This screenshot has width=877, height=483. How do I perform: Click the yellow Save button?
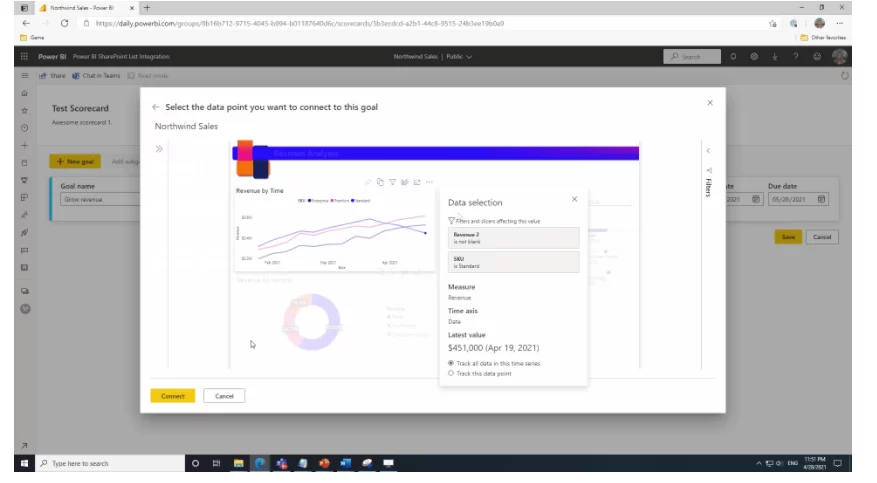click(788, 237)
